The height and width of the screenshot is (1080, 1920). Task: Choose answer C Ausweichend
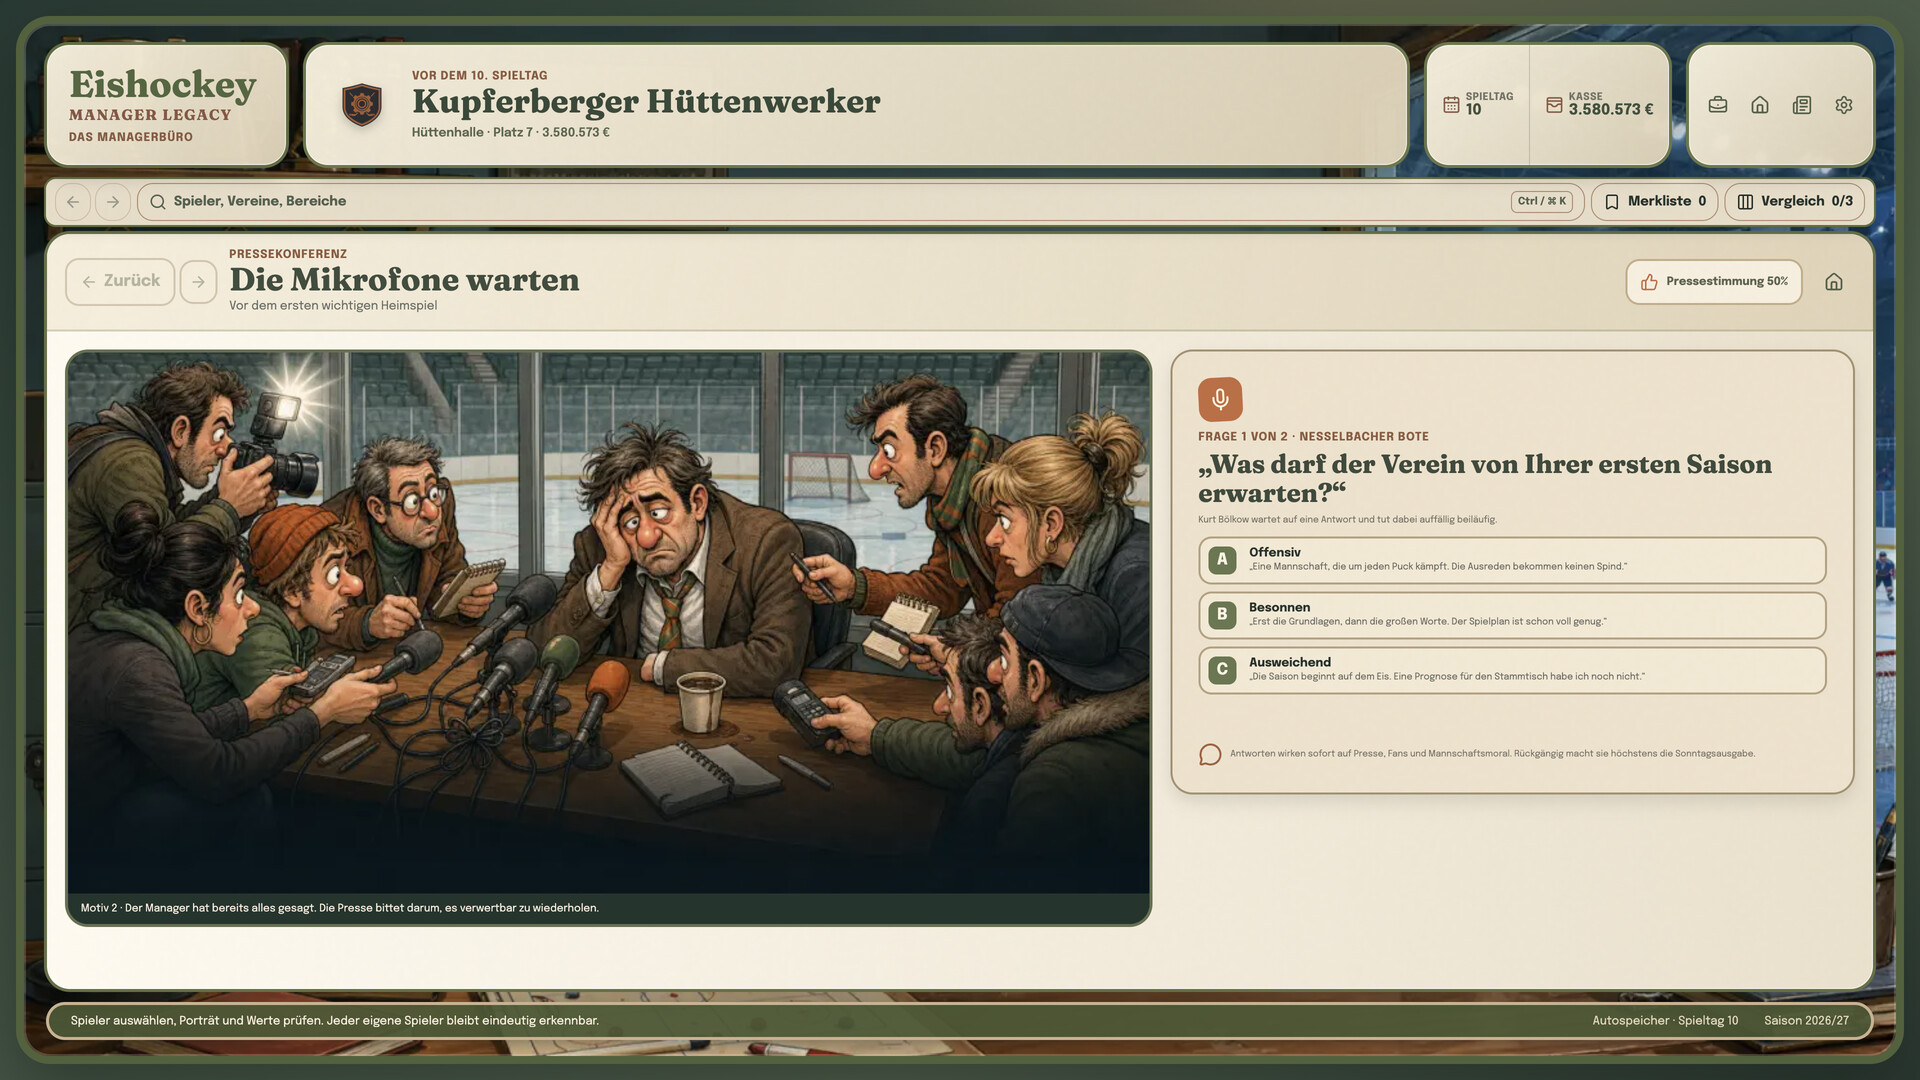pos(1512,670)
